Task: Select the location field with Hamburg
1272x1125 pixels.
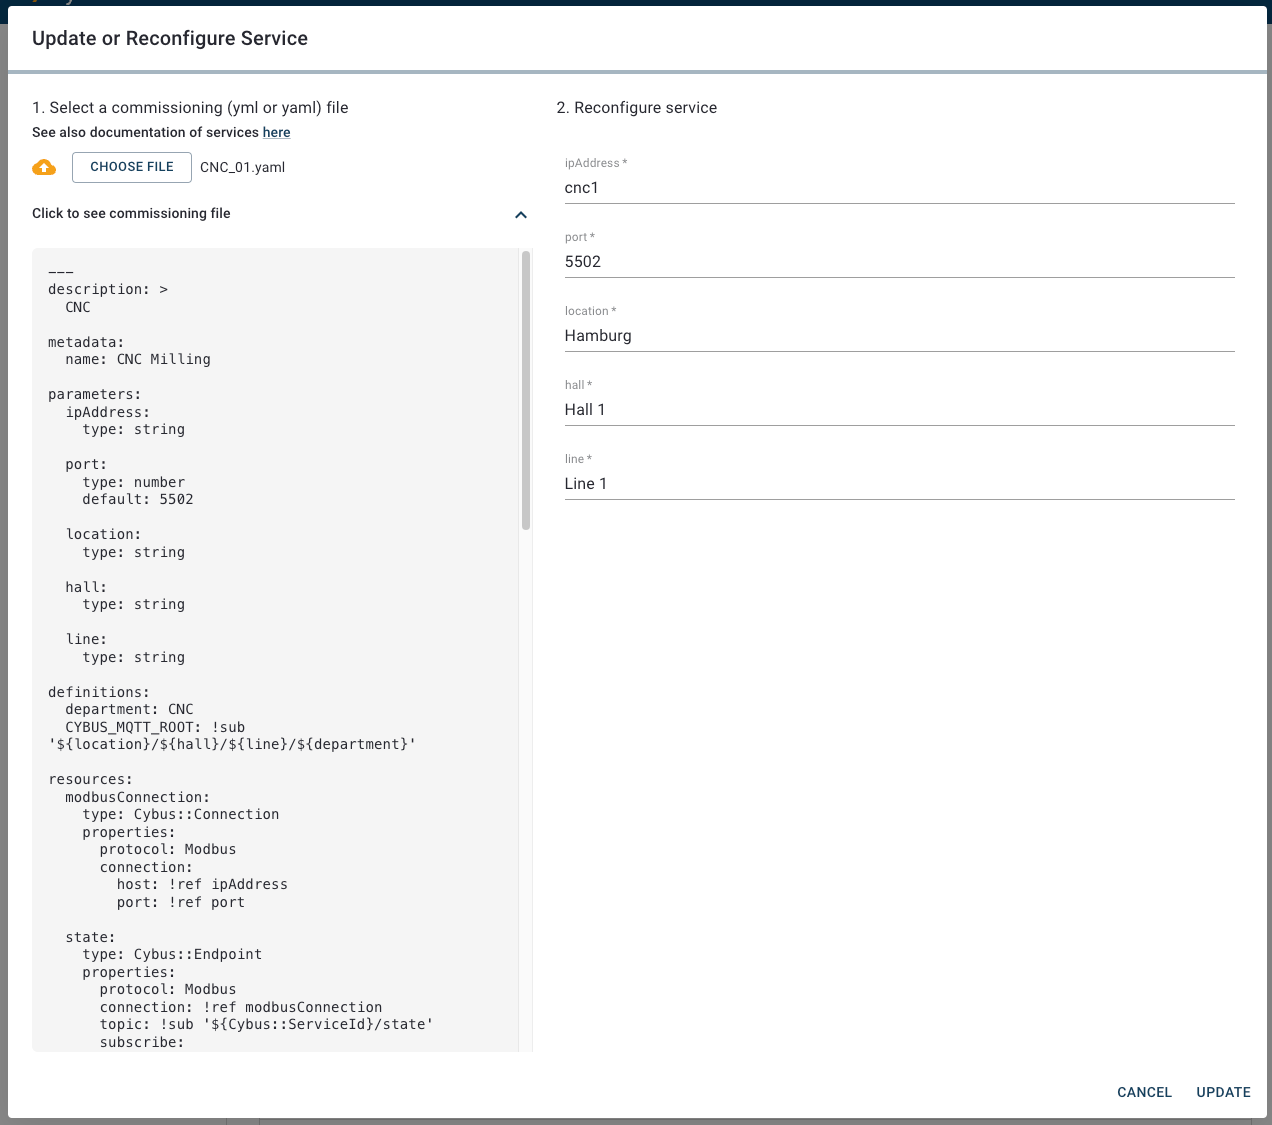Action: tap(898, 336)
